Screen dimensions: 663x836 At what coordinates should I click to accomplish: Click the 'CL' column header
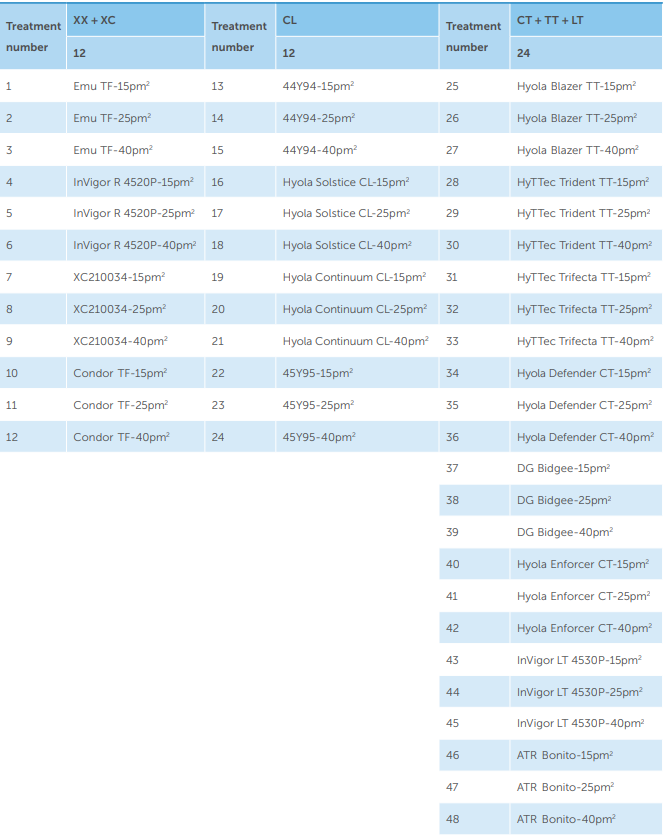pyautogui.click(x=357, y=20)
